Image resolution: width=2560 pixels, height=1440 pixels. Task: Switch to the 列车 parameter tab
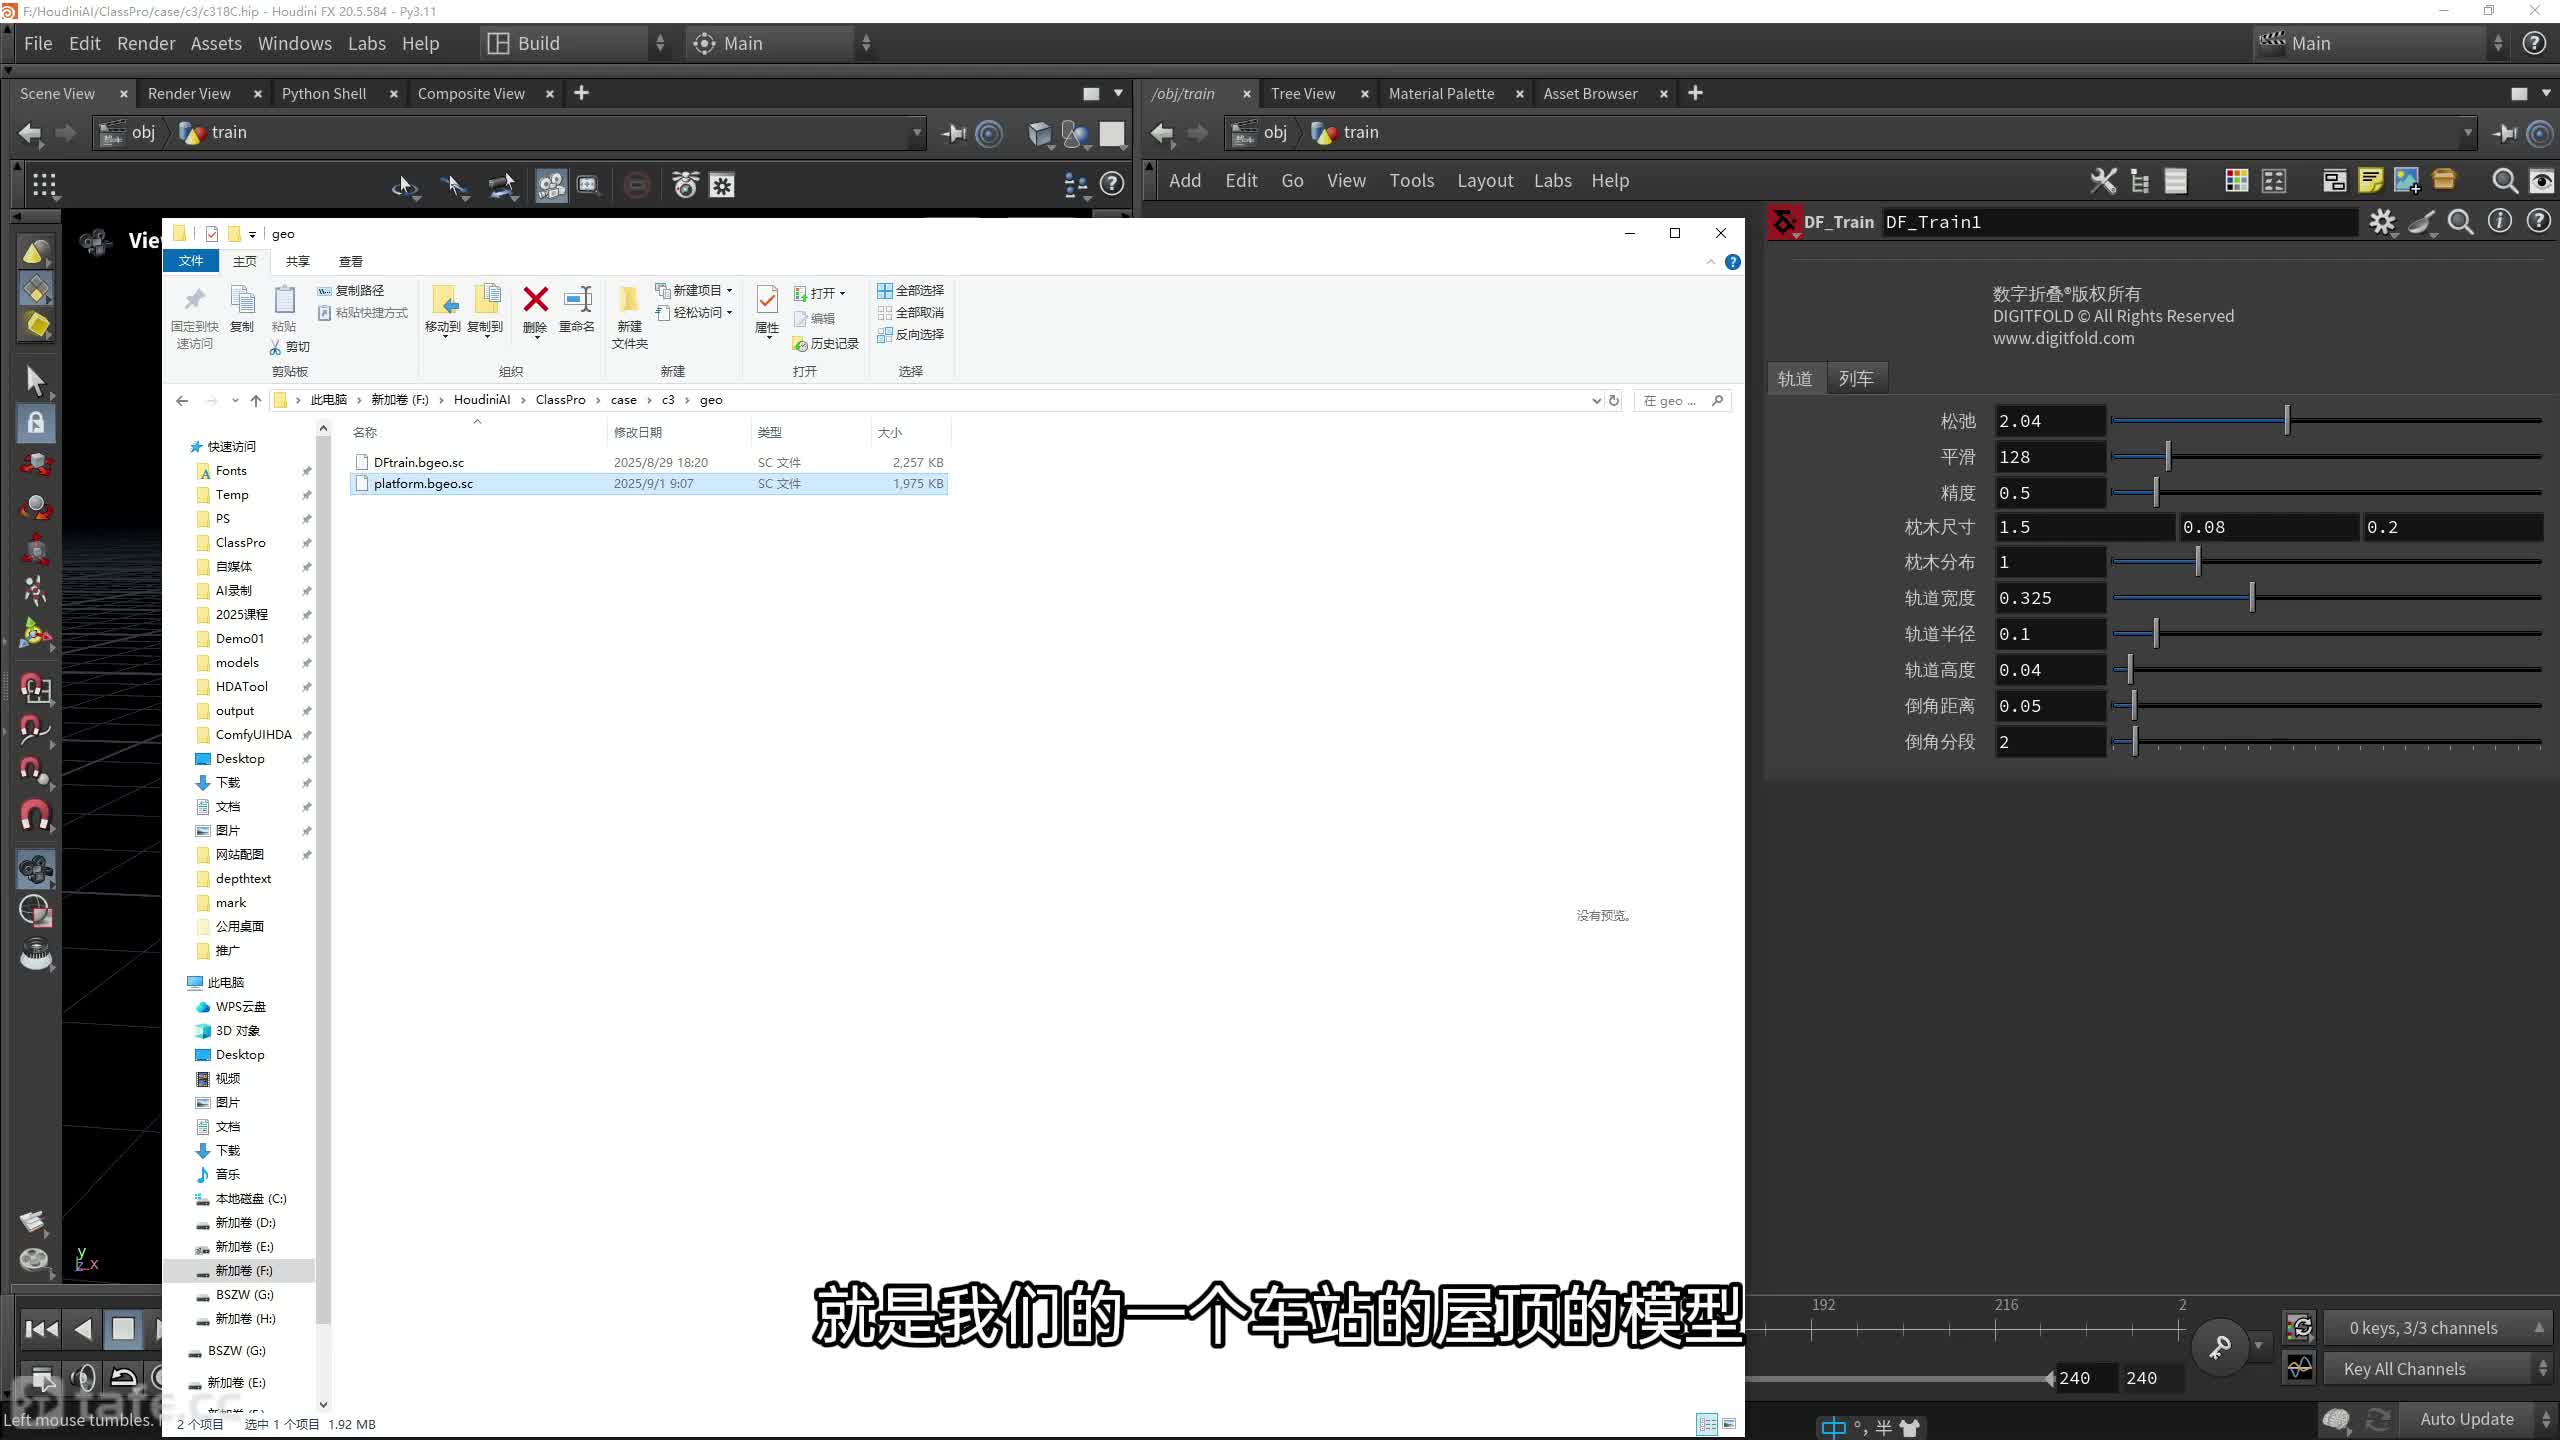point(1856,379)
